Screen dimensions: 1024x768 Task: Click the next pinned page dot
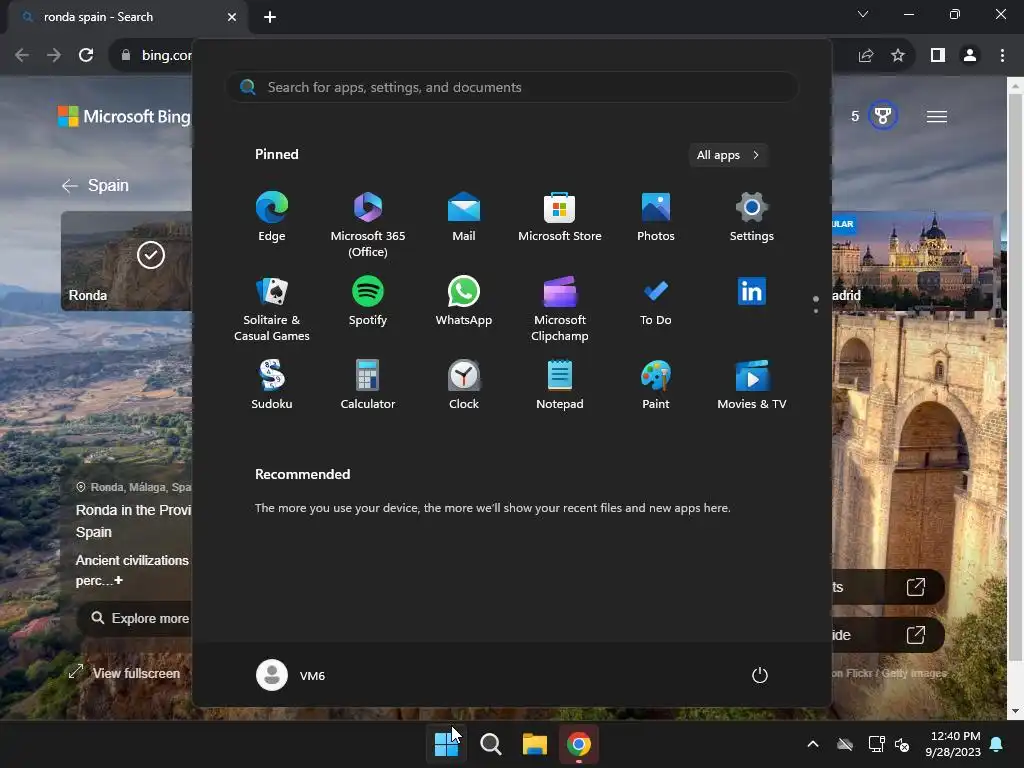pyautogui.click(x=816, y=311)
